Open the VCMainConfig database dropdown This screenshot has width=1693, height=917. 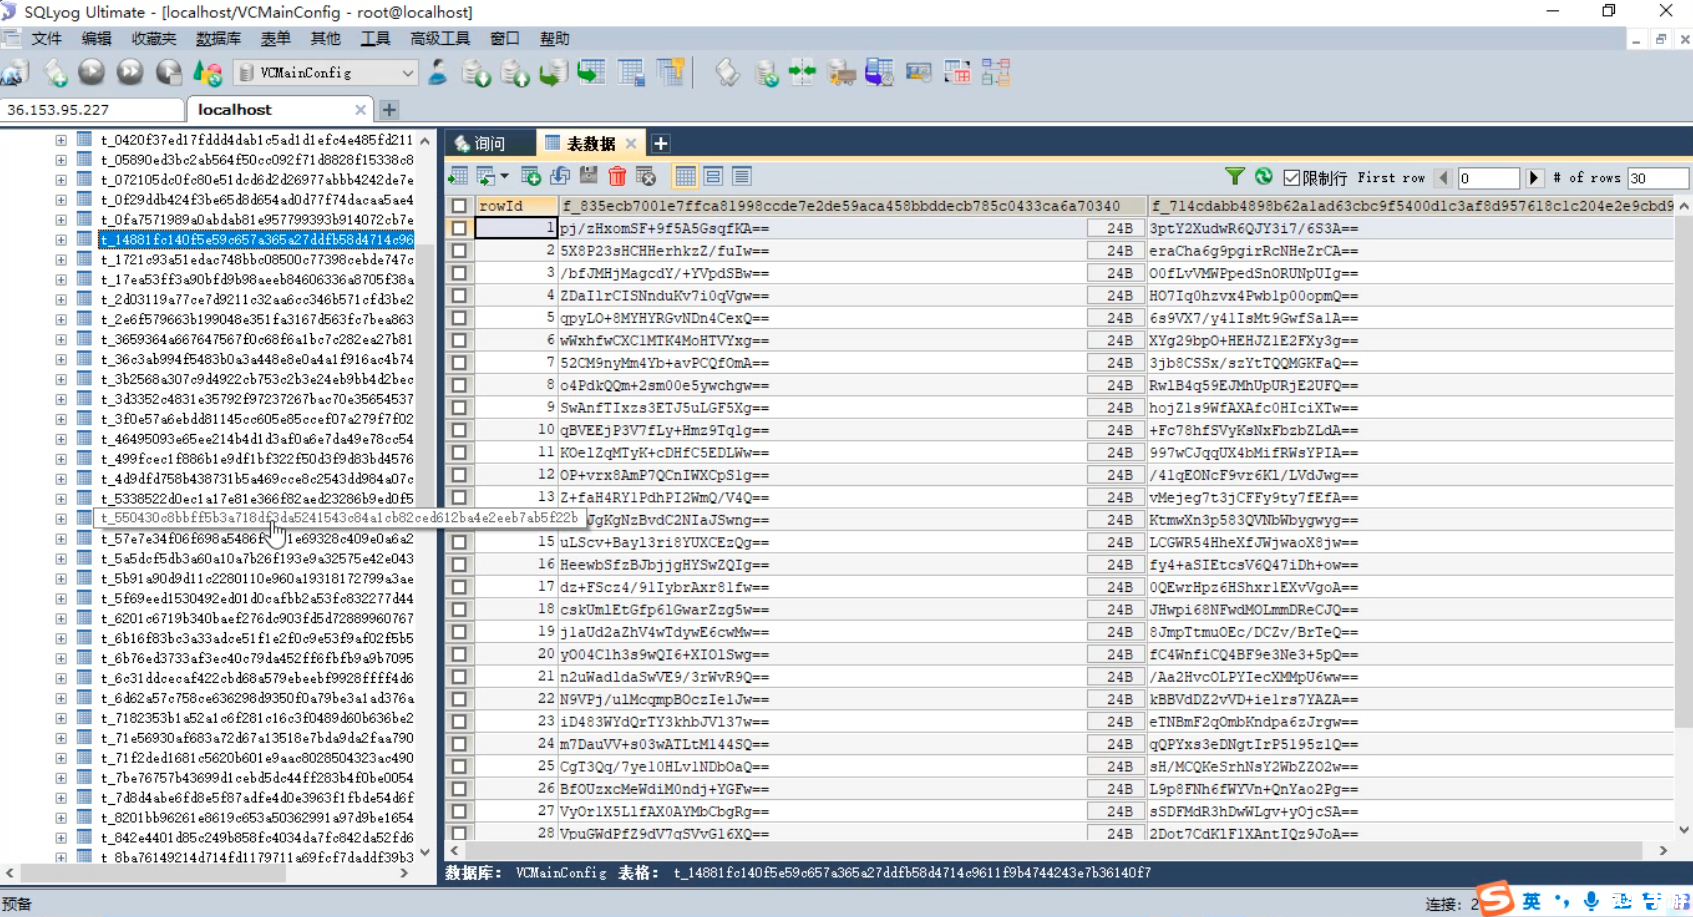point(407,73)
